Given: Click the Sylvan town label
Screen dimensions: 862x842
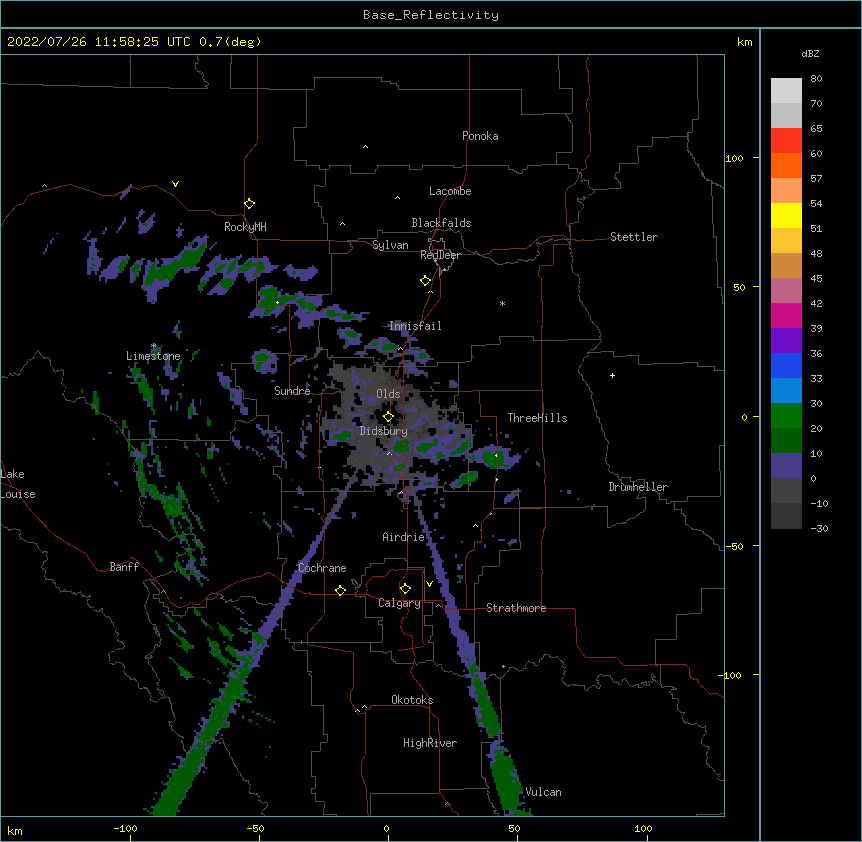Looking at the screenshot, I should click(390, 245).
